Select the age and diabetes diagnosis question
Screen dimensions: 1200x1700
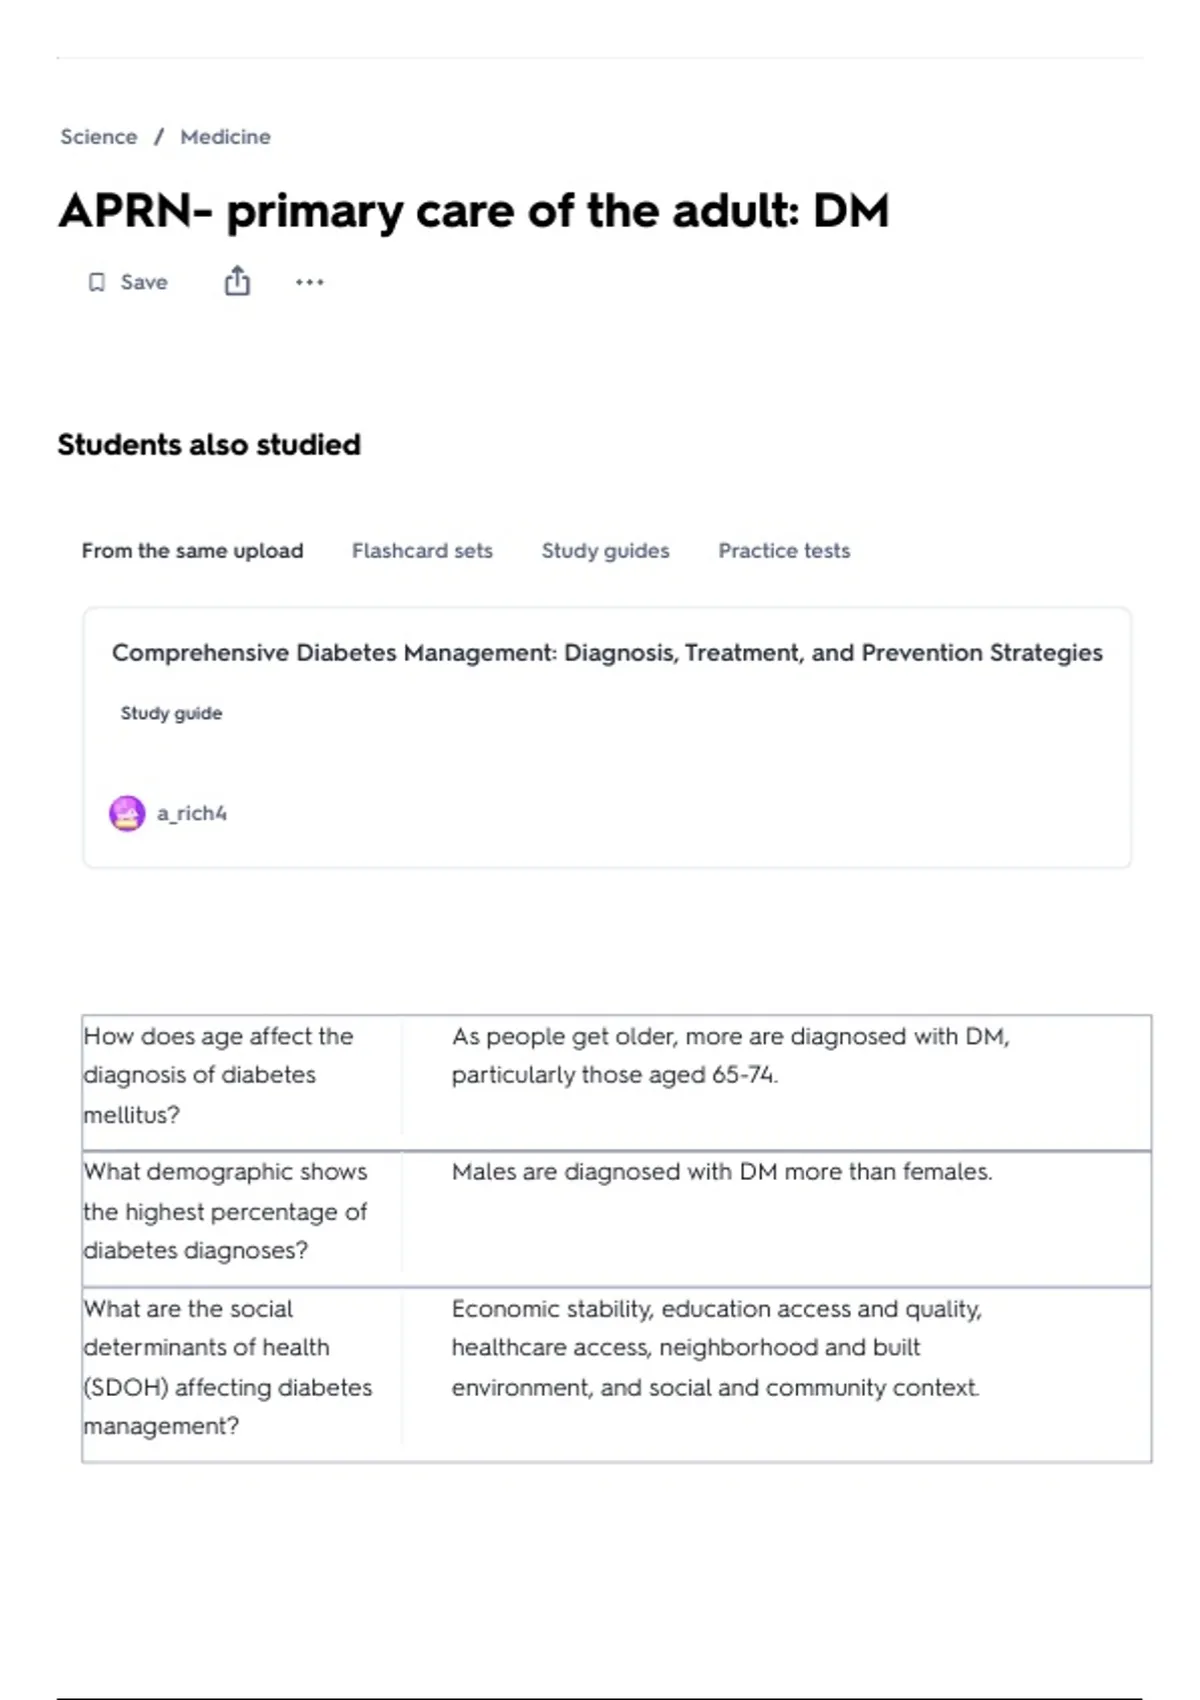click(x=218, y=1076)
